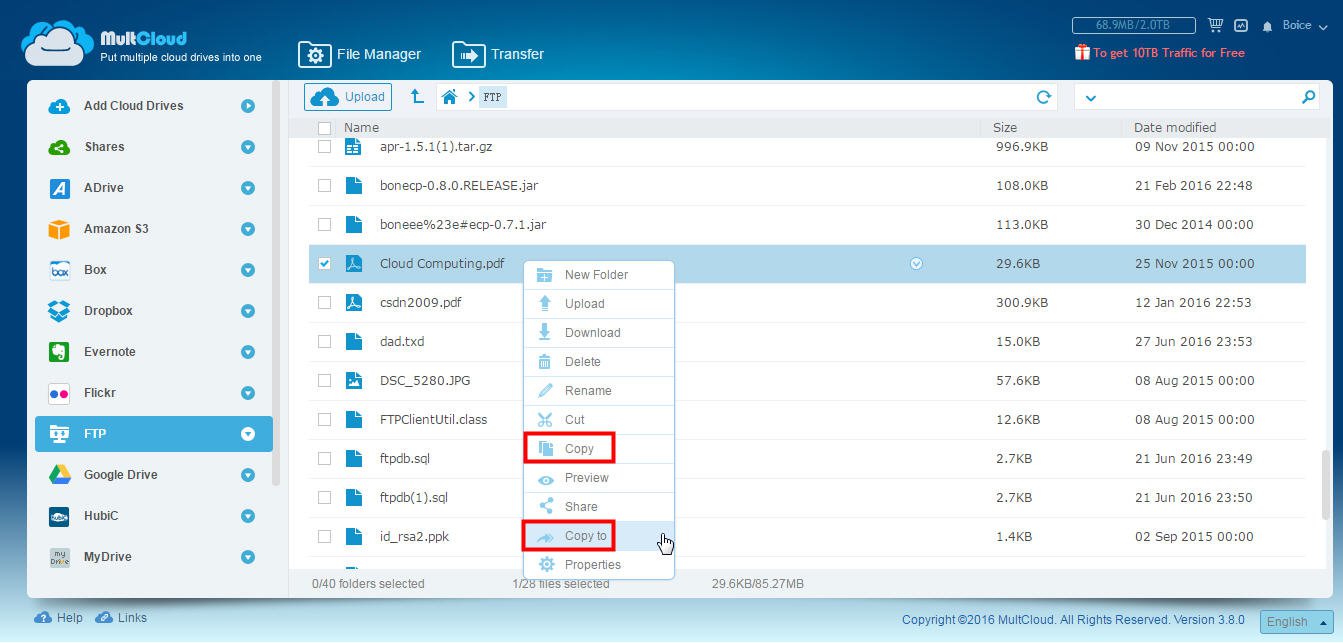
Task: Click the Flickr sidebar icon
Action: point(59,393)
